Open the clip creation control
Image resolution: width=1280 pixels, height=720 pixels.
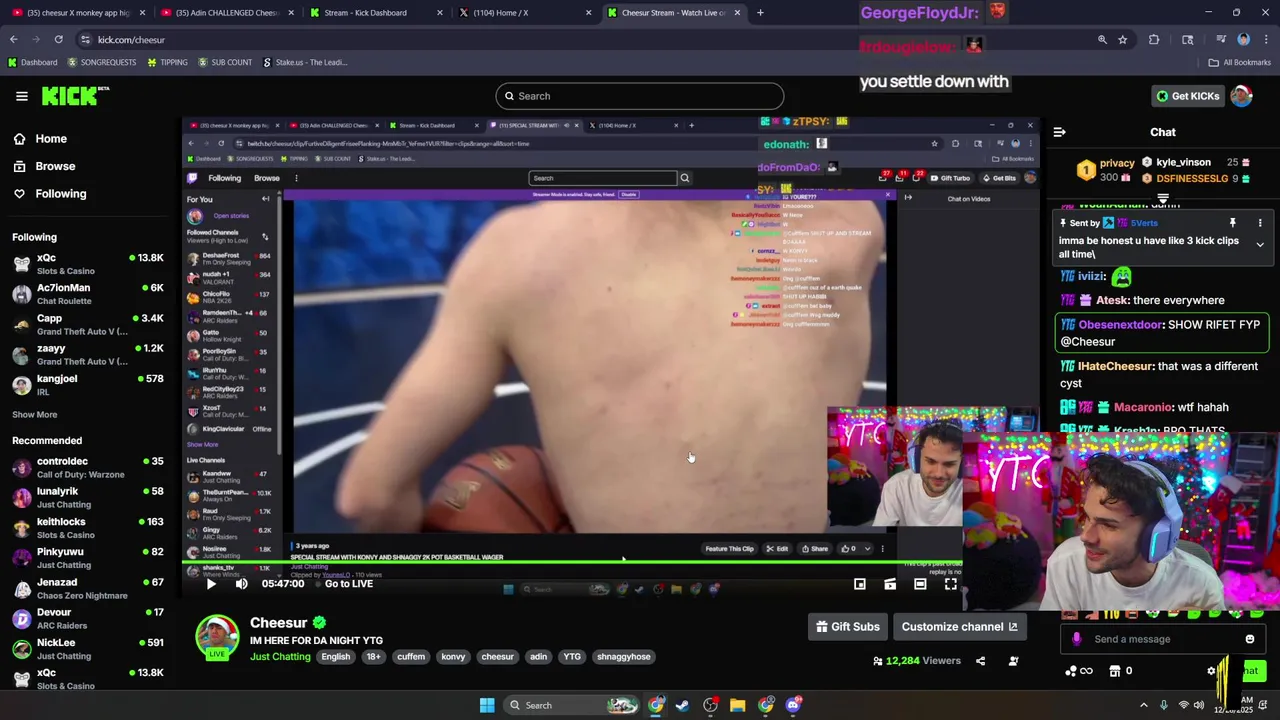tap(890, 584)
